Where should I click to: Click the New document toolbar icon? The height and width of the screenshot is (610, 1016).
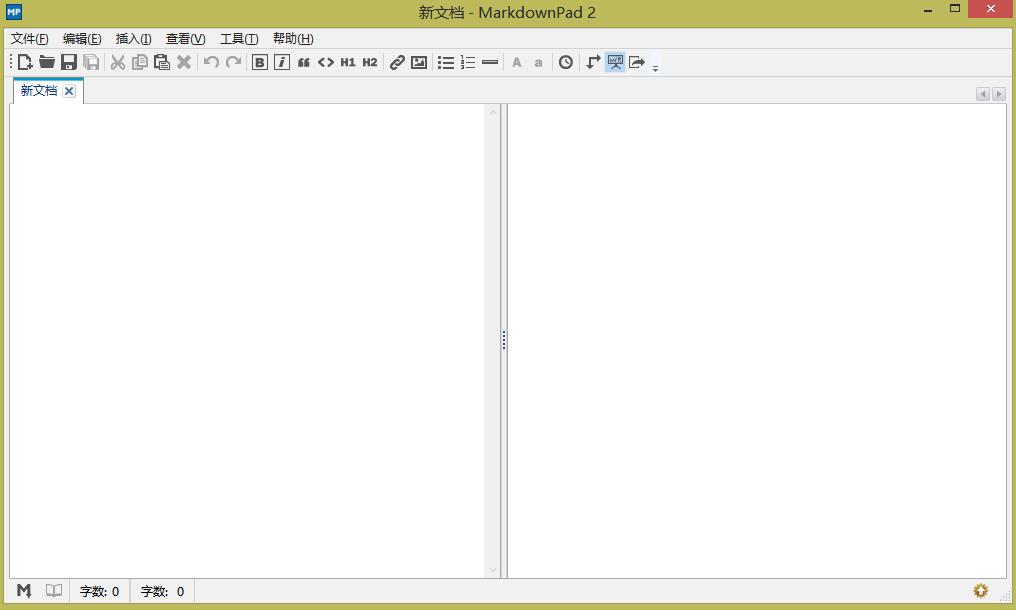coord(25,62)
